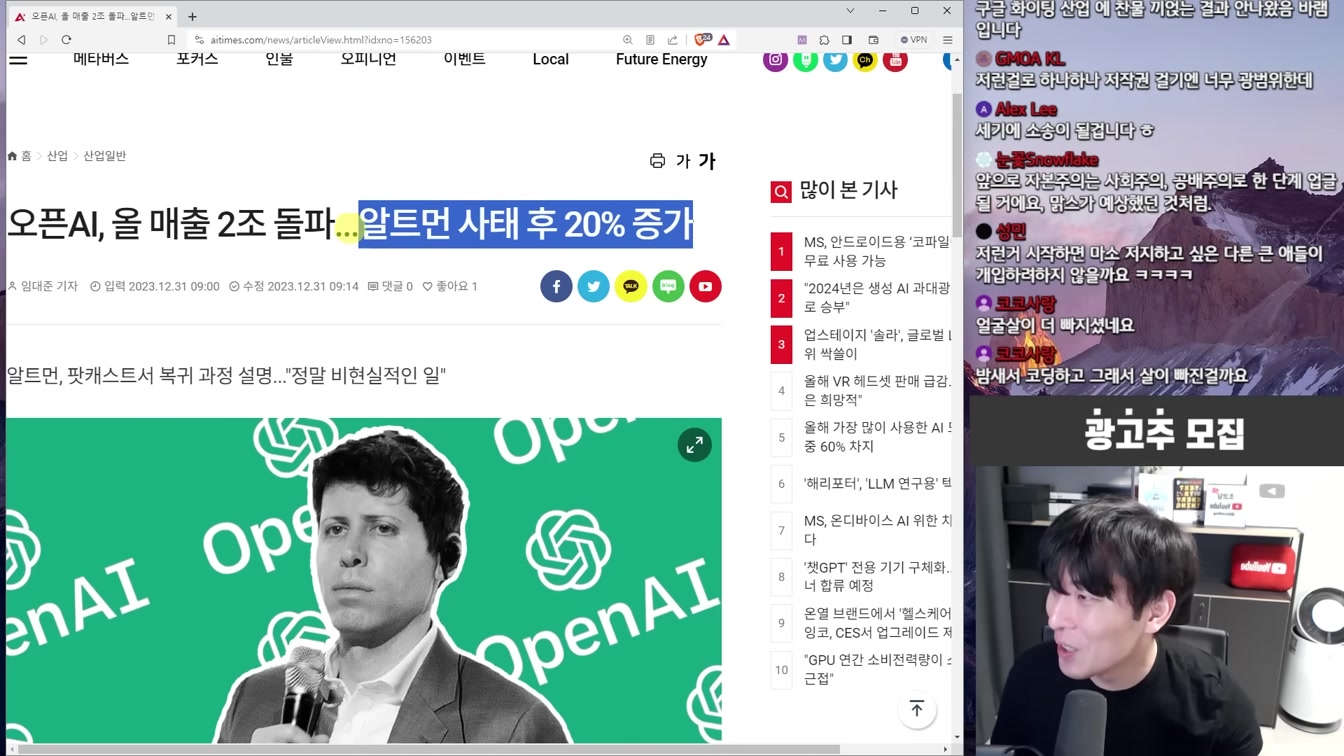Visit the site's Twitter header icon

pos(835,60)
